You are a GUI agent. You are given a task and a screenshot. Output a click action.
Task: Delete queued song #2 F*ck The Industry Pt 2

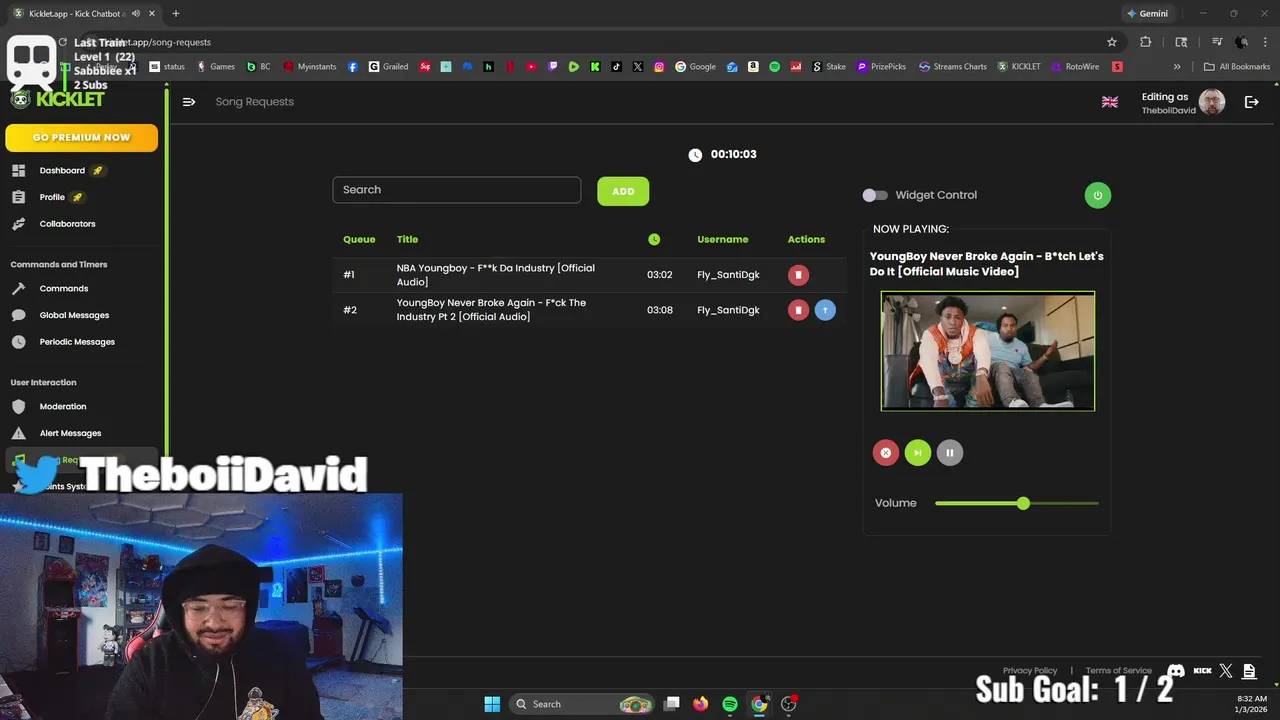[798, 310]
